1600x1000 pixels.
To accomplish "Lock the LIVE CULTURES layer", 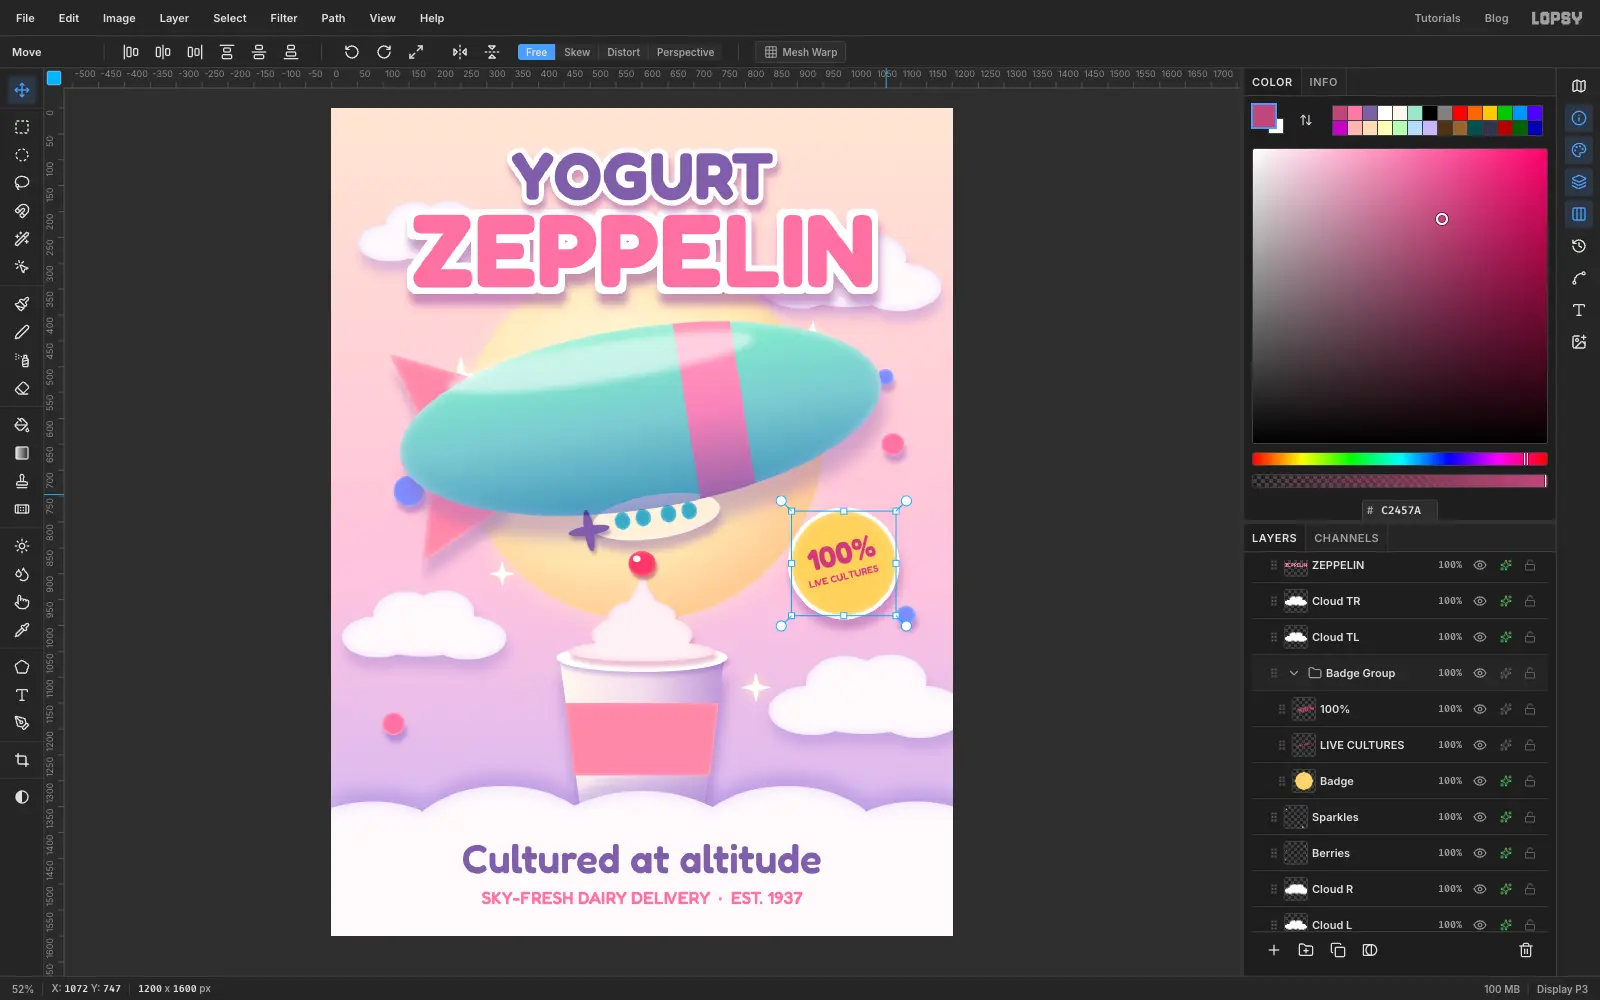I will [x=1530, y=745].
